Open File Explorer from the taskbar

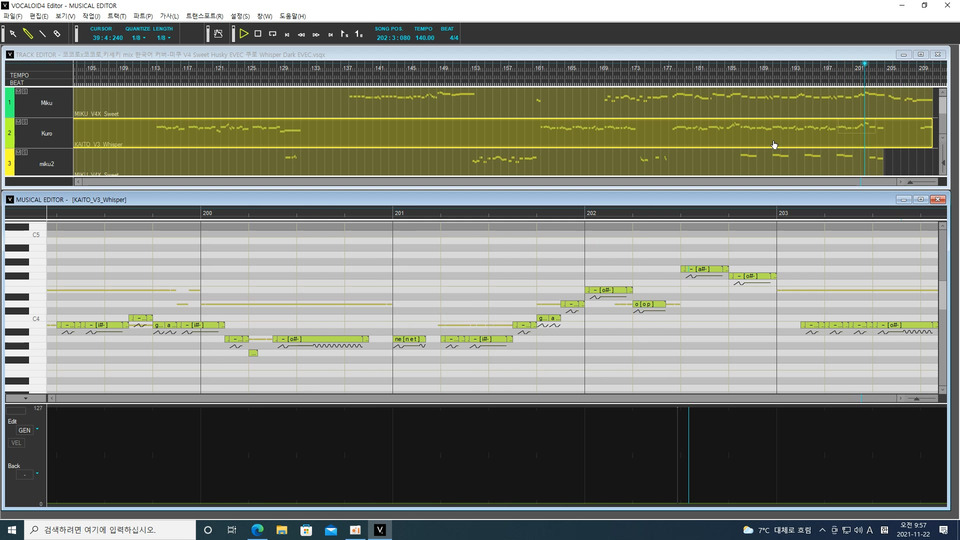tap(282, 530)
